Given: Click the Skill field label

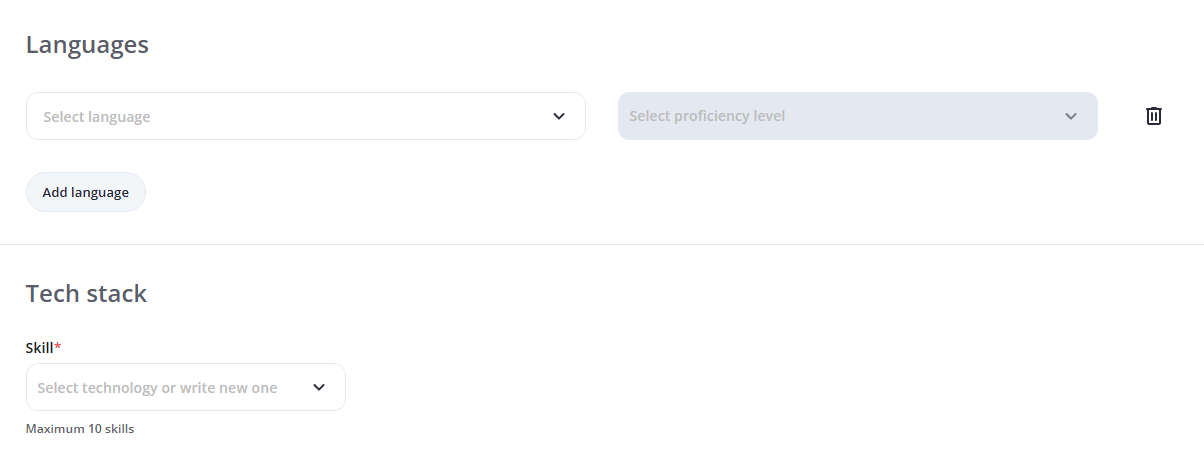Looking at the screenshot, I should [x=39, y=347].
